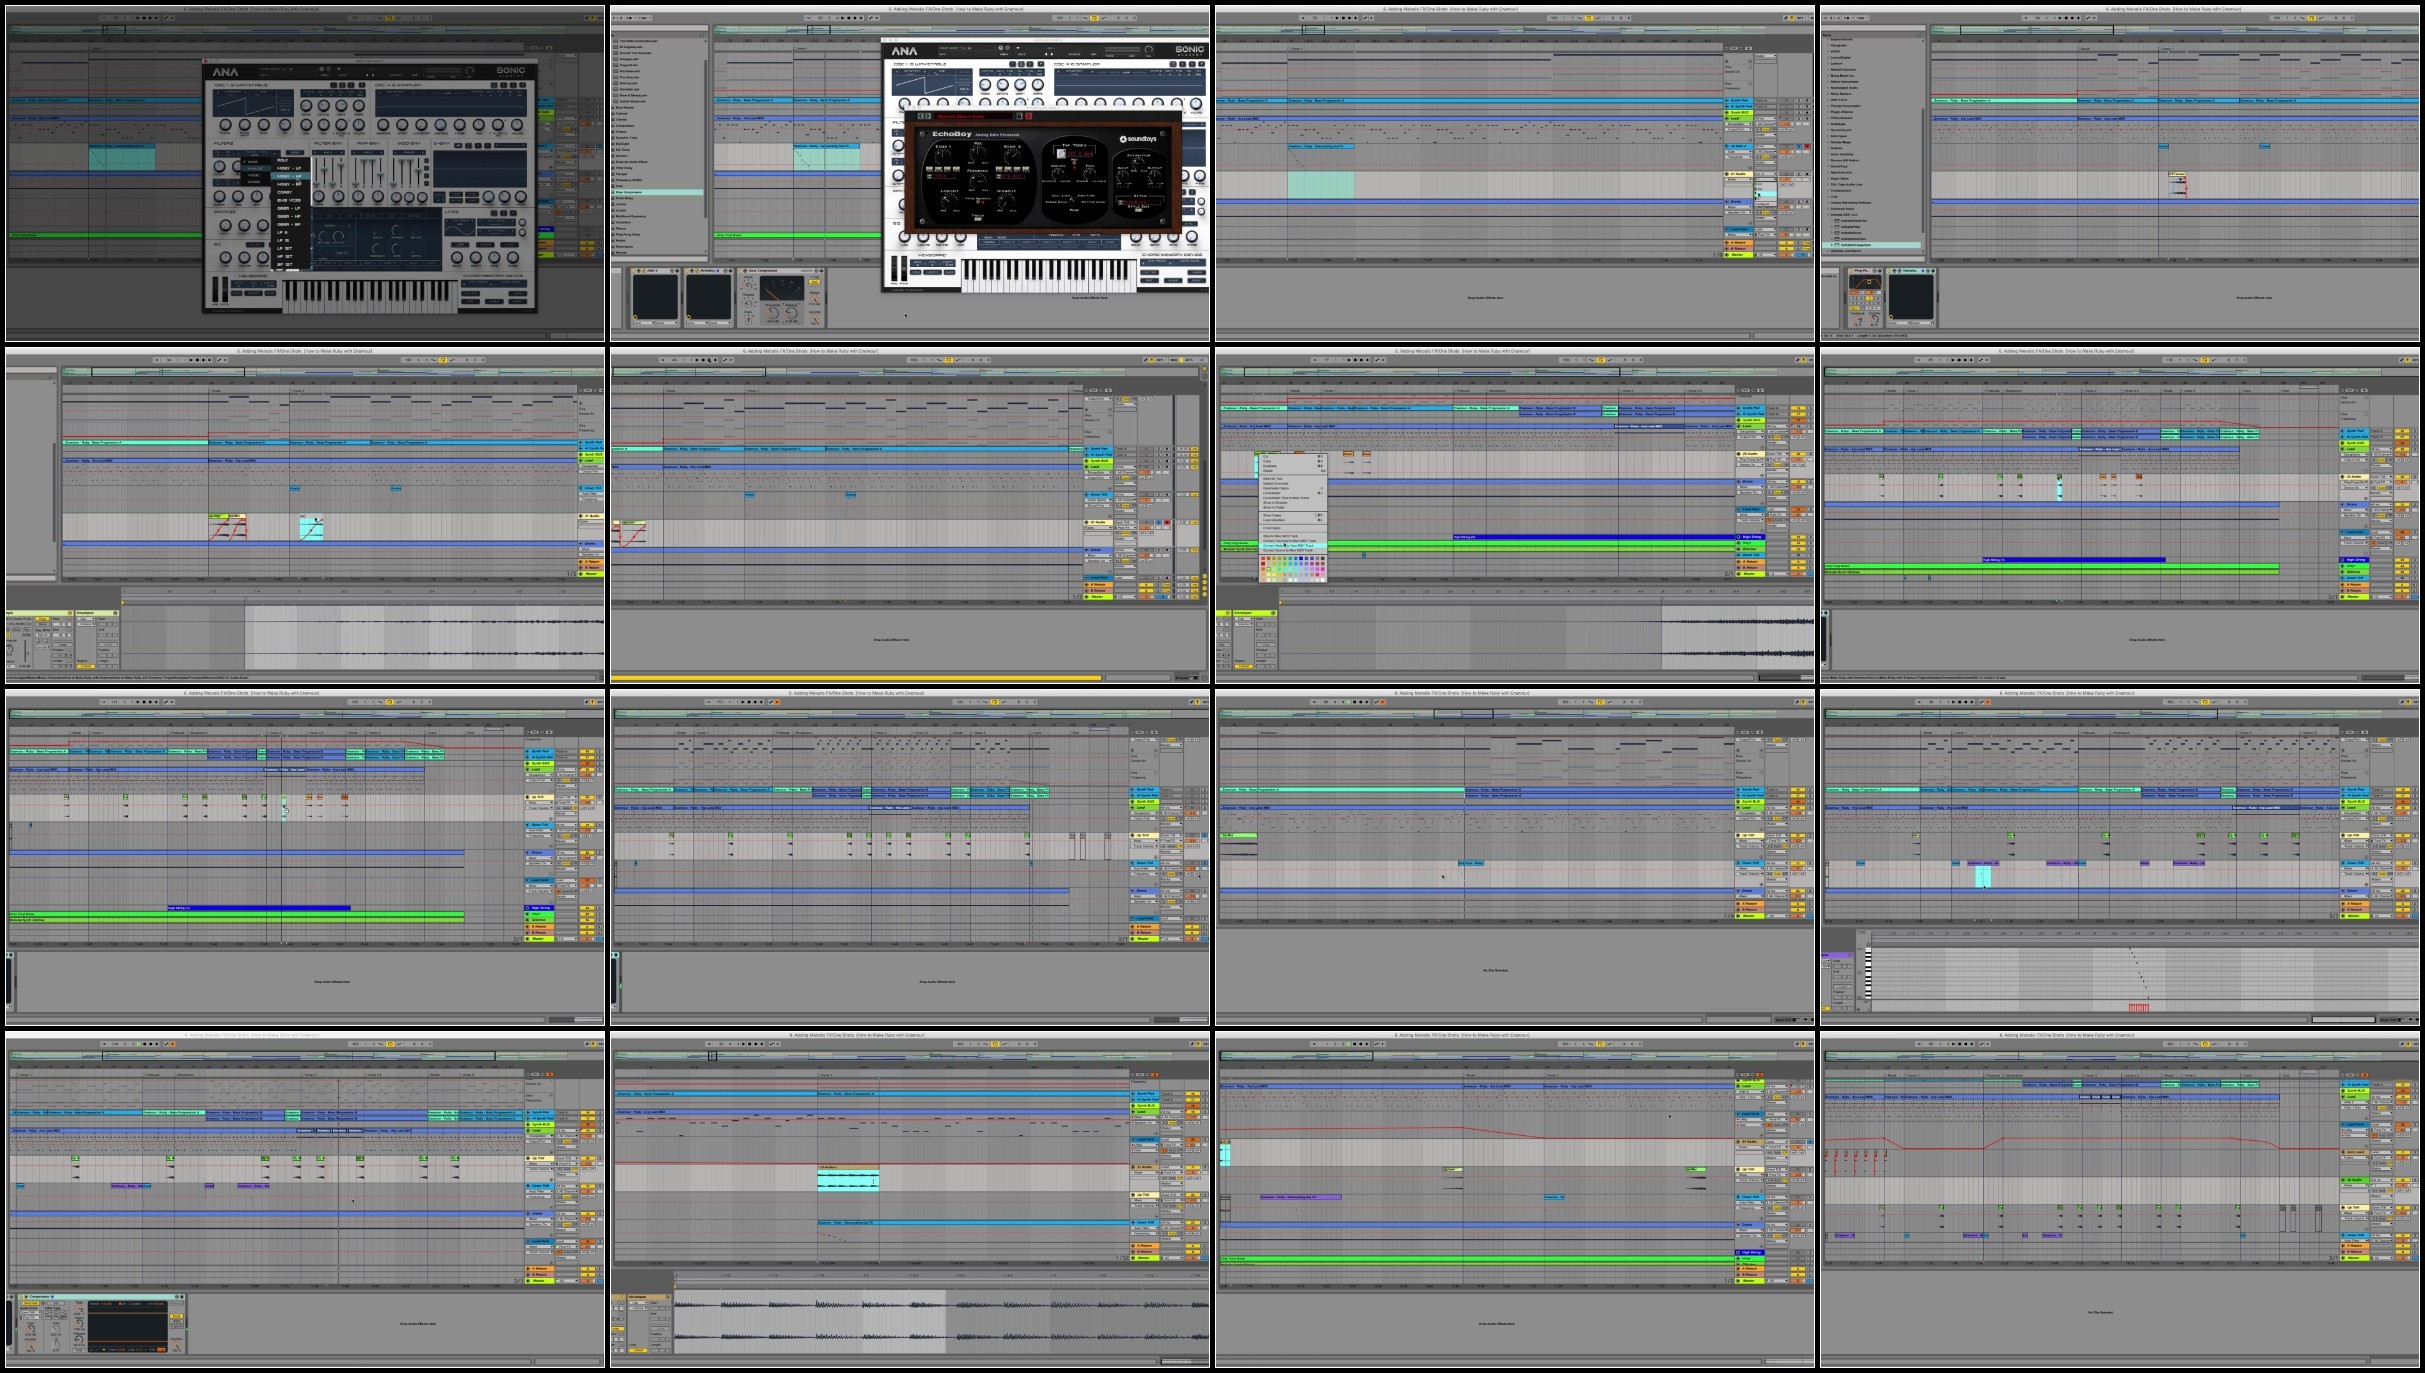Select highlighted Glue Compressor in browser list
2425x1373 pixels.
point(657,192)
